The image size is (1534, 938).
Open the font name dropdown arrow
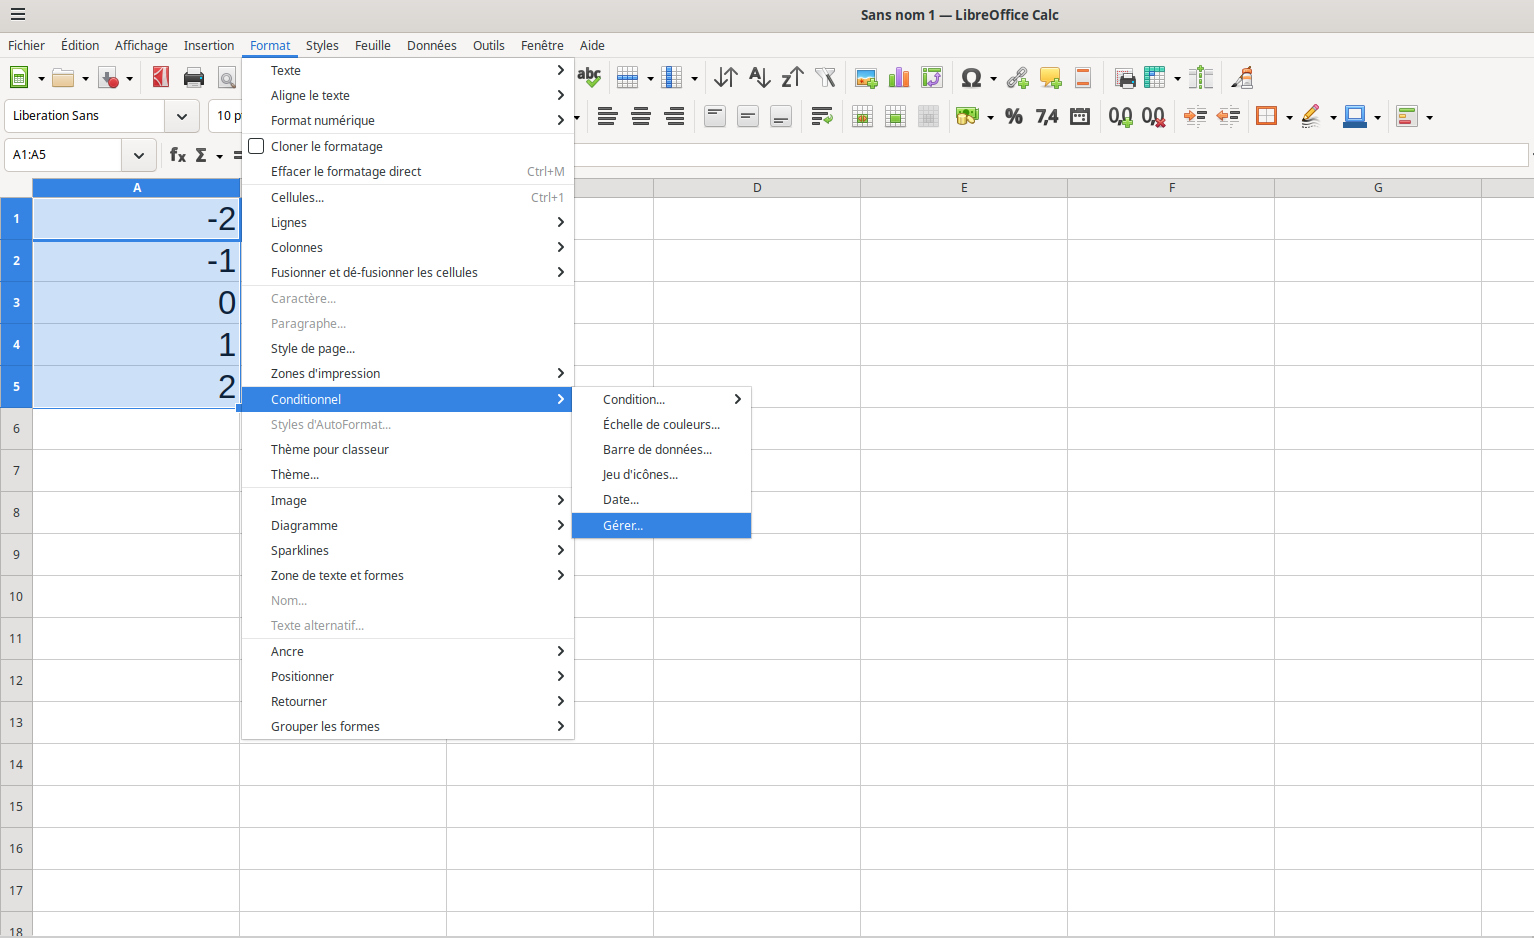point(181,116)
